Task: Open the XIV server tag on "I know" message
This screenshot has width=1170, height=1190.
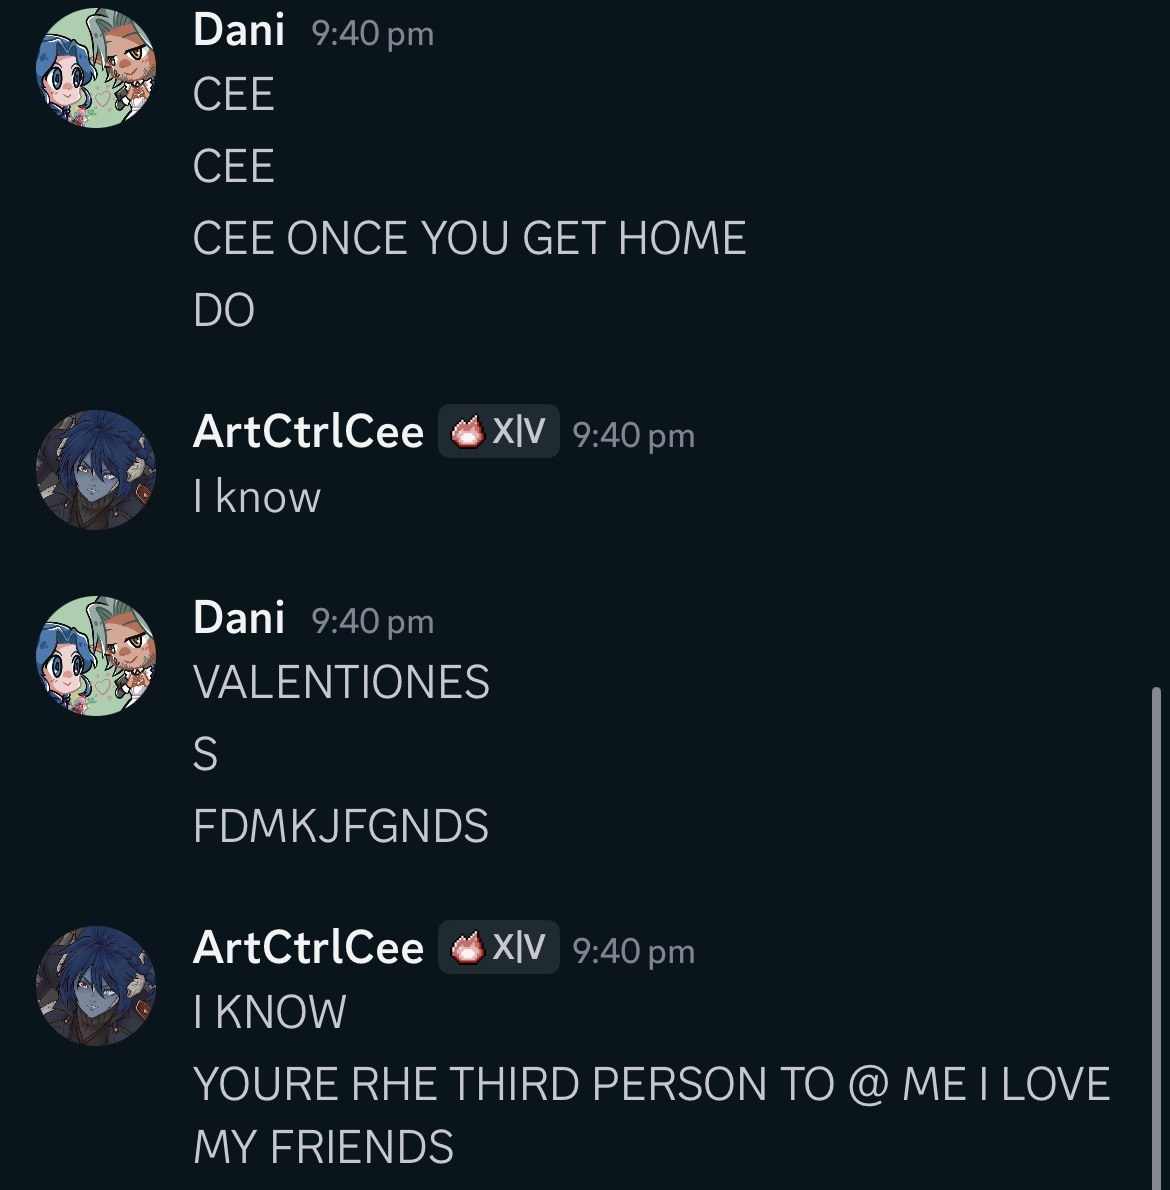Action: pyautogui.click(x=499, y=431)
